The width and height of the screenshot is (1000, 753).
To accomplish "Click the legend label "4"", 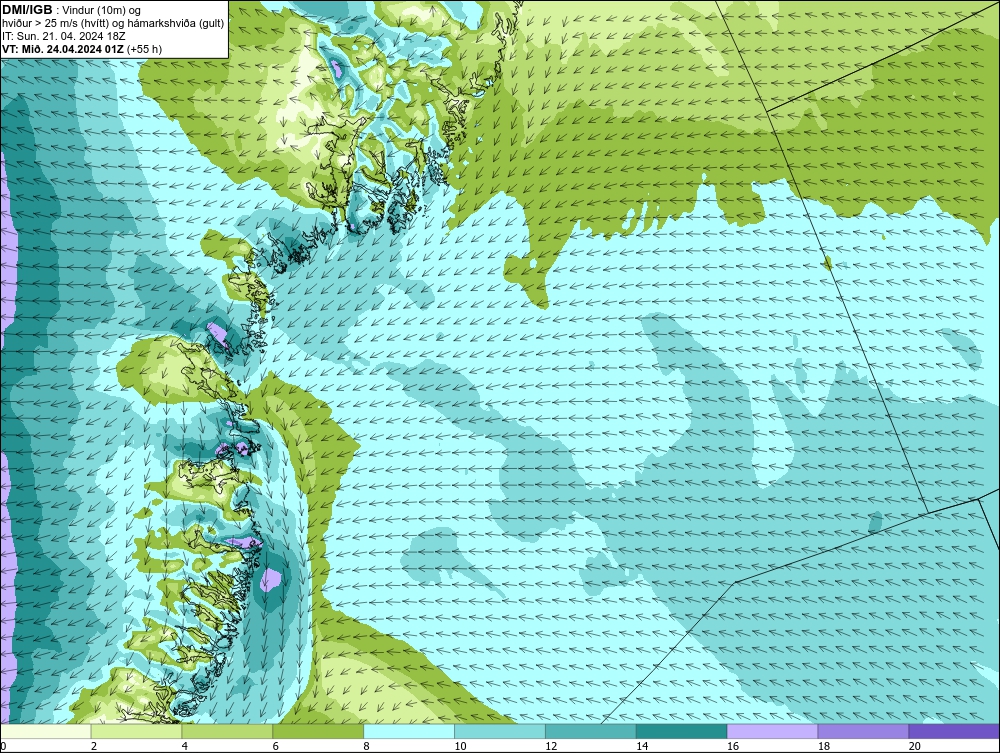I will (x=184, y=746).
